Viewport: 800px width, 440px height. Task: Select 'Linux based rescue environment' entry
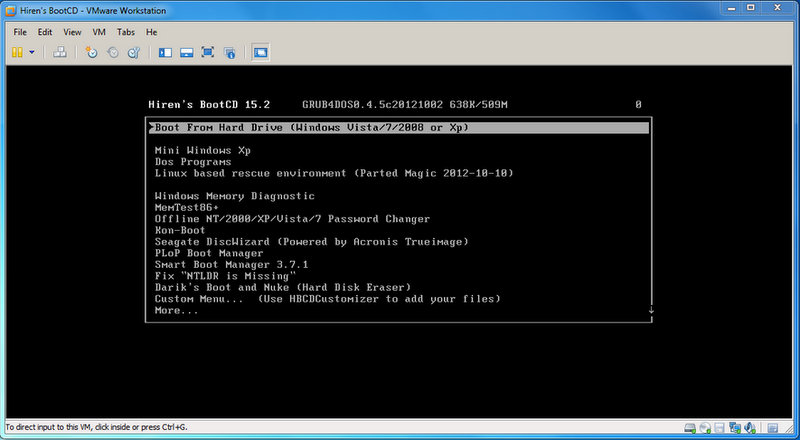tap(334, 173)
